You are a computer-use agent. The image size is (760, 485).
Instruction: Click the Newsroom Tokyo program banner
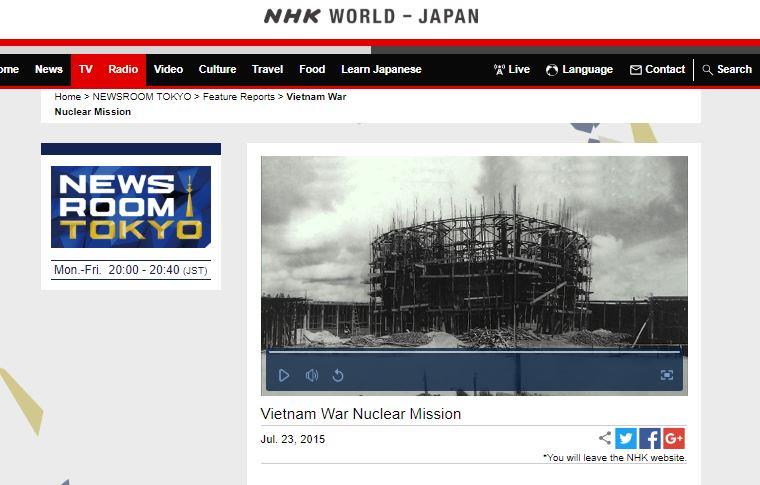(131, 207)
